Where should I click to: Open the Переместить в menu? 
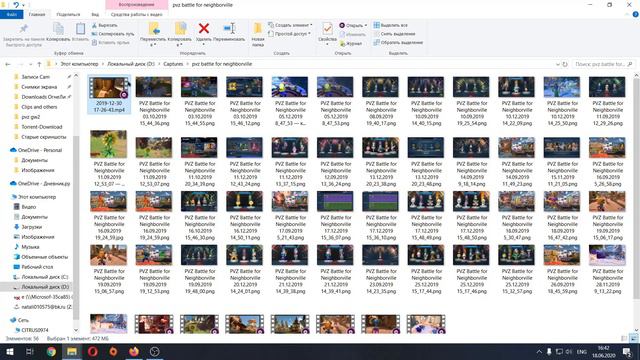[x=153, y=34]
